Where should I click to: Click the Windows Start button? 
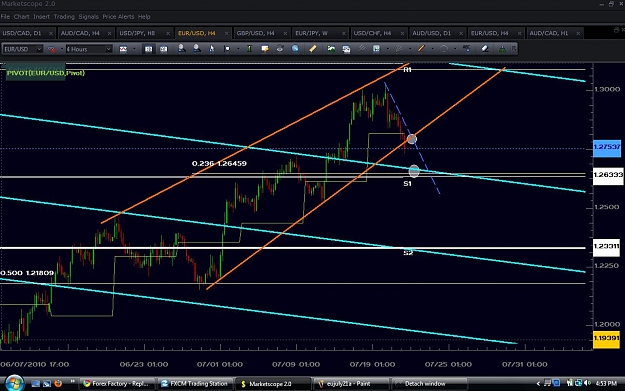pos(14,383)
